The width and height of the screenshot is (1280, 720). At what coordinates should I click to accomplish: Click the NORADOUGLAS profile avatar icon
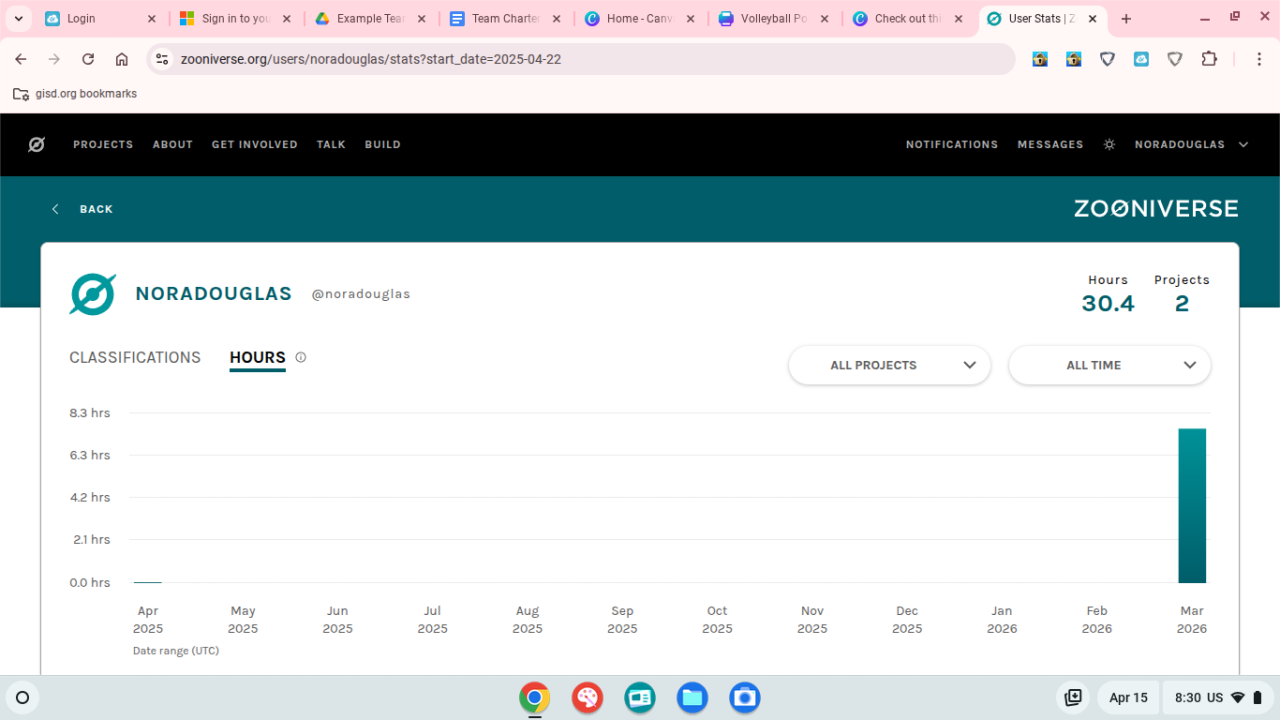point(93,294)
